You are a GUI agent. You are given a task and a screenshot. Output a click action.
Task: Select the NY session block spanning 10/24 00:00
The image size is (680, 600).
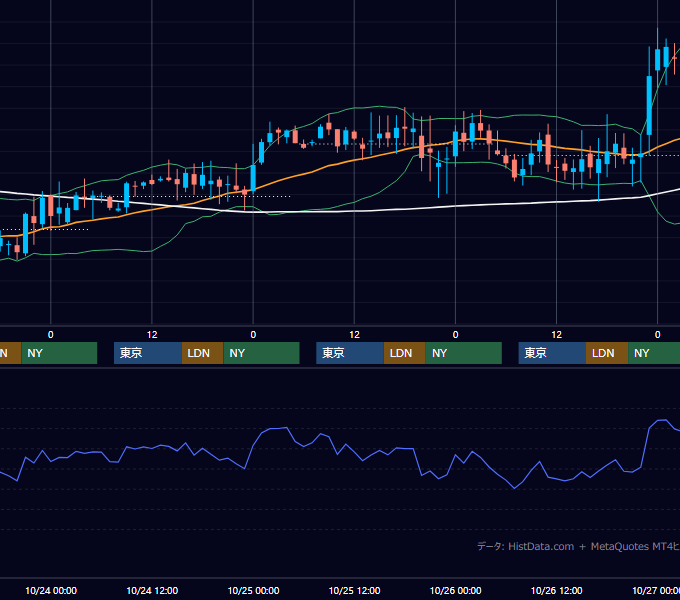59,353
